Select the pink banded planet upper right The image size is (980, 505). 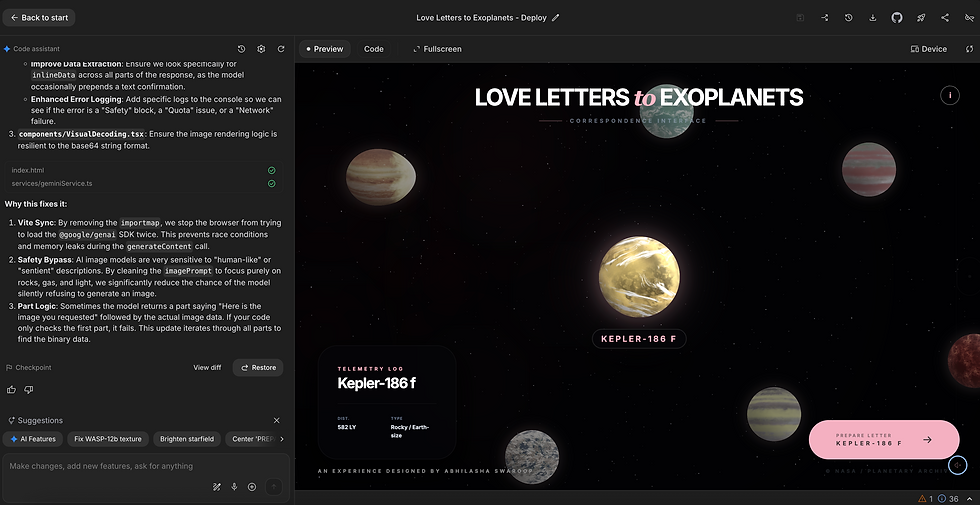click(x=869, y=169)
